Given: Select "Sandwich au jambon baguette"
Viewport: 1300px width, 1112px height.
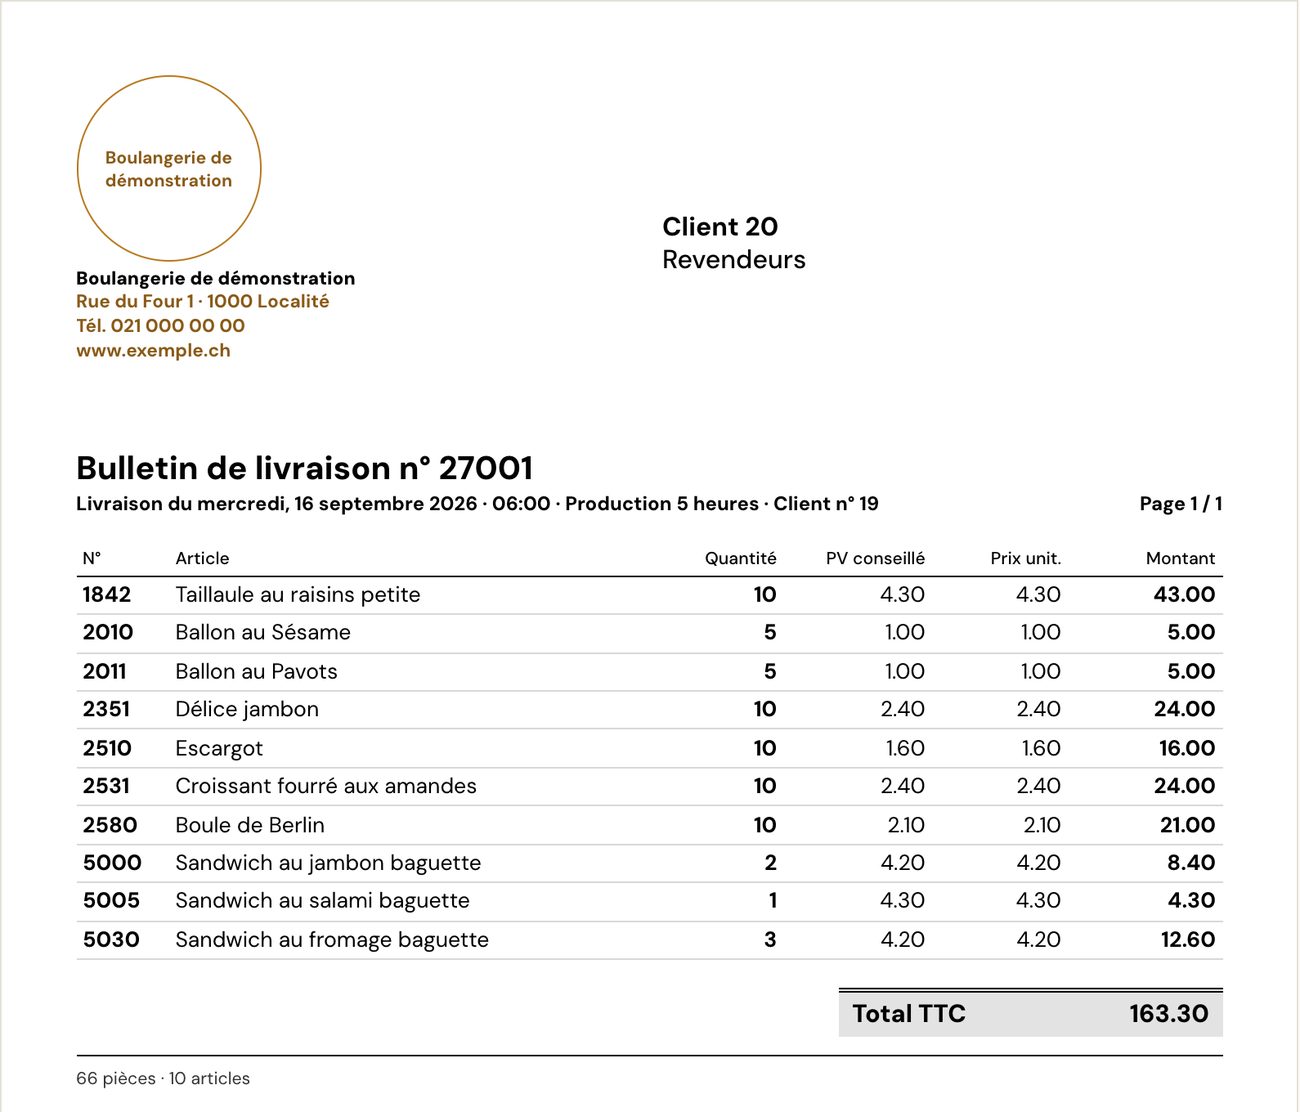Looking at the screenshot, I should coord(328,863).
